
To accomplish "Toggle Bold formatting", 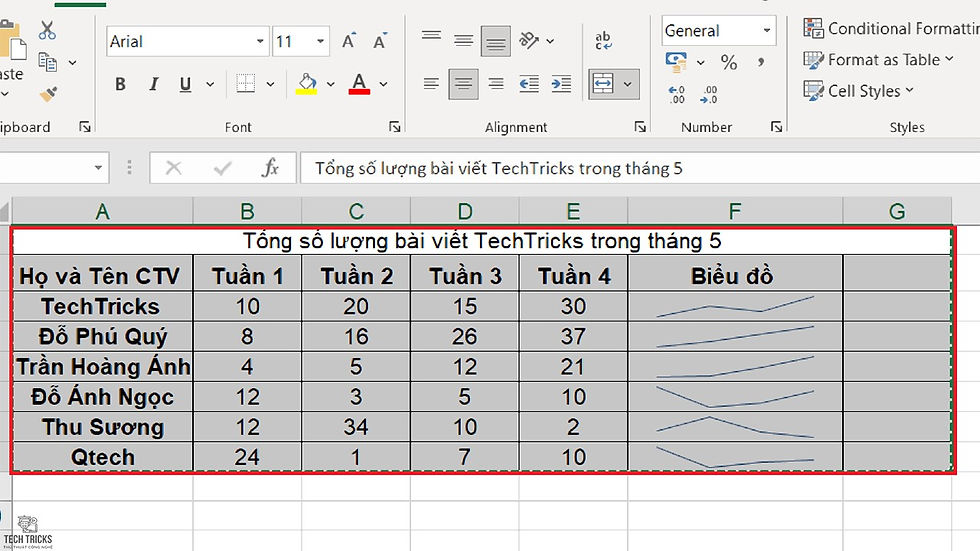I will pyautogui.click(x=121, y=84).
